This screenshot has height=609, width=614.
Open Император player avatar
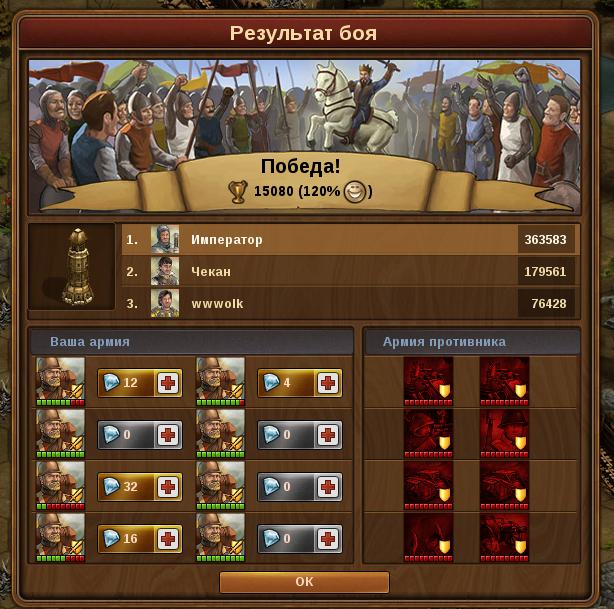[x=165, y=239]
